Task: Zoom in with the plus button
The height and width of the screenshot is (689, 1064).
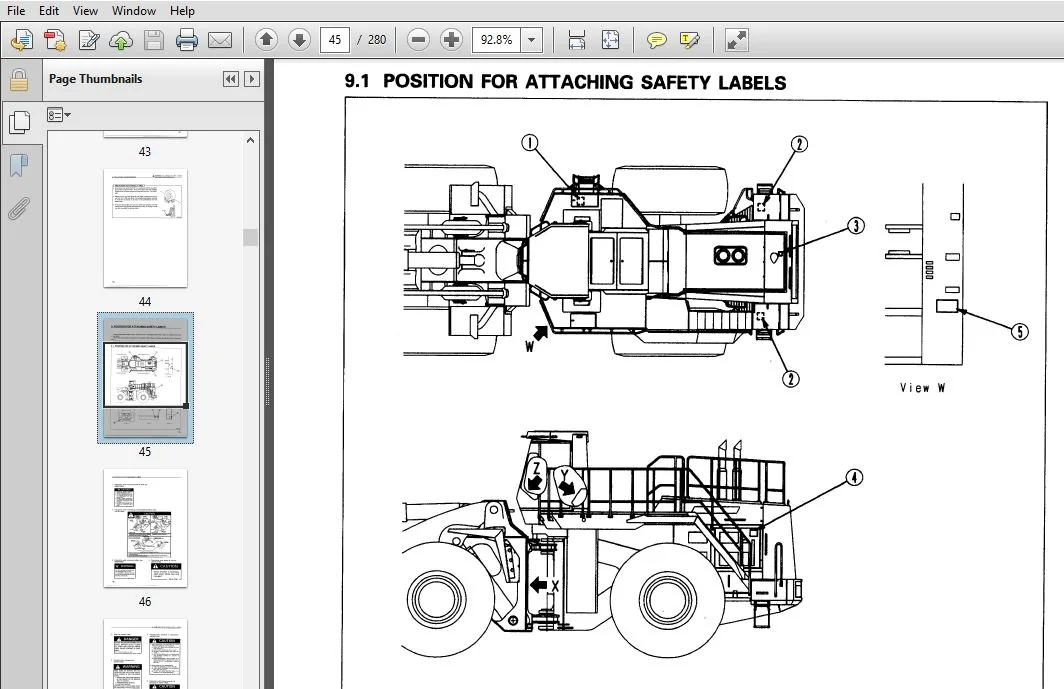Action: tap(451, 40)
